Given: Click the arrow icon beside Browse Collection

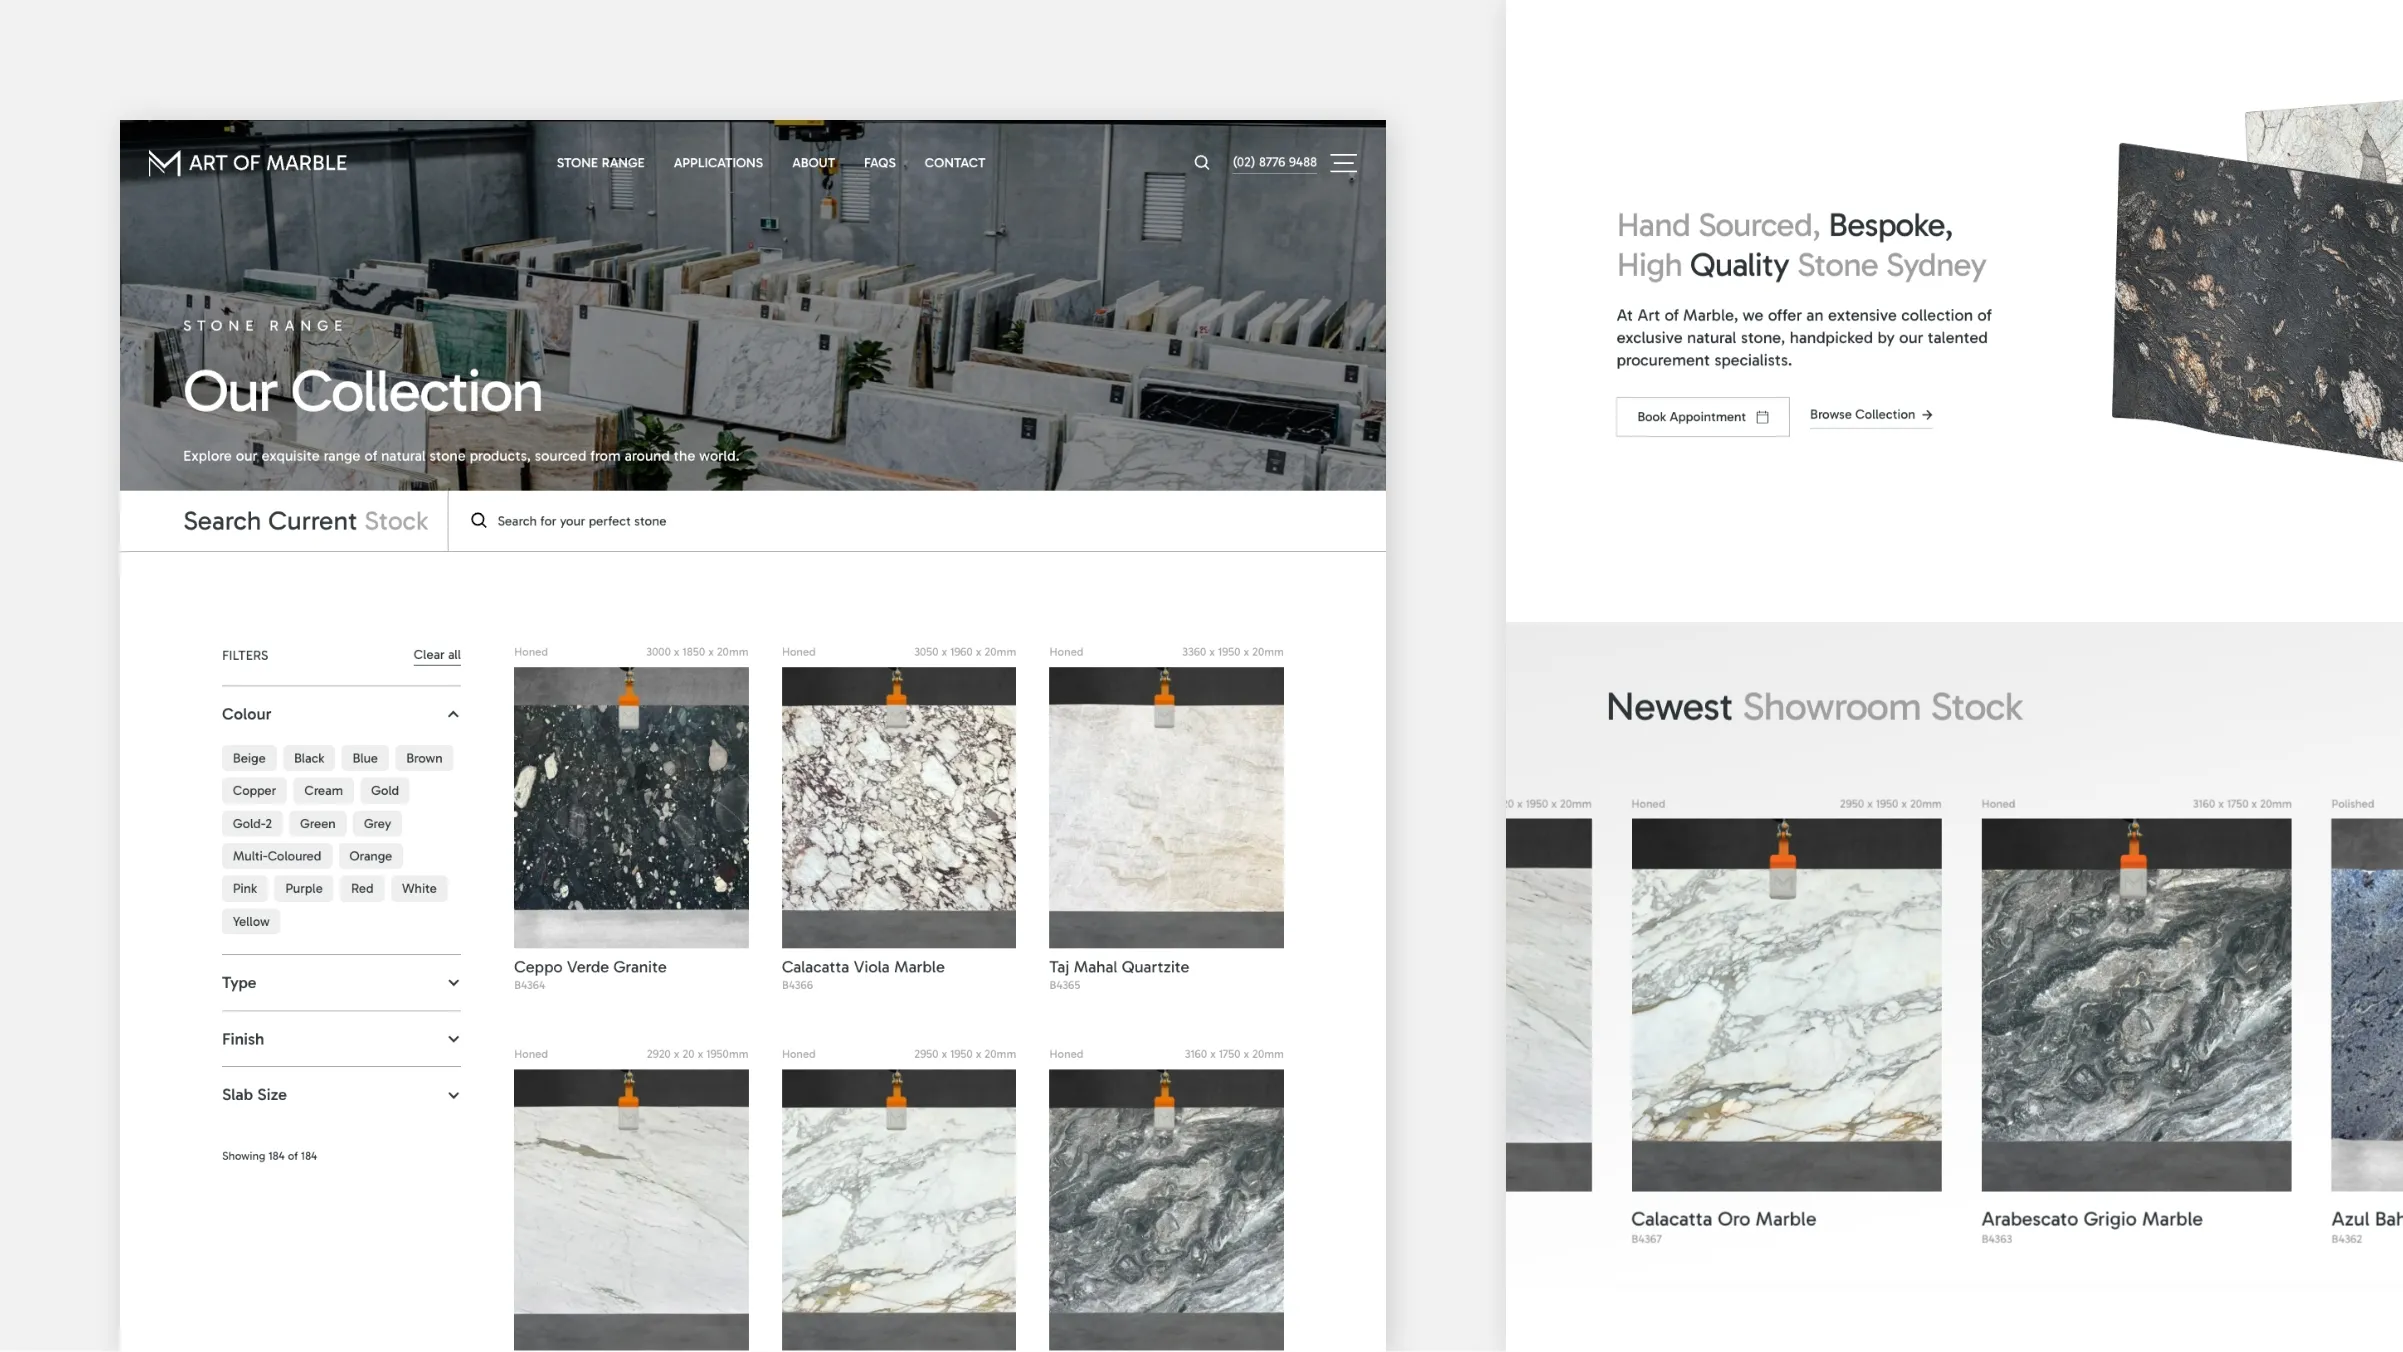Looking at the screenshot, I should click(x=1927, y=415).
